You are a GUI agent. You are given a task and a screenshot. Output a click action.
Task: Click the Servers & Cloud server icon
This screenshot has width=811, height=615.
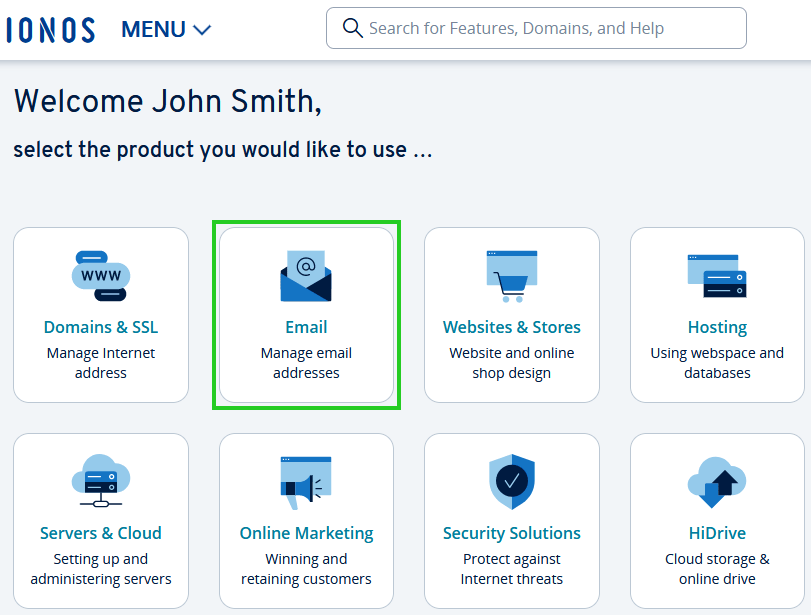101,481
